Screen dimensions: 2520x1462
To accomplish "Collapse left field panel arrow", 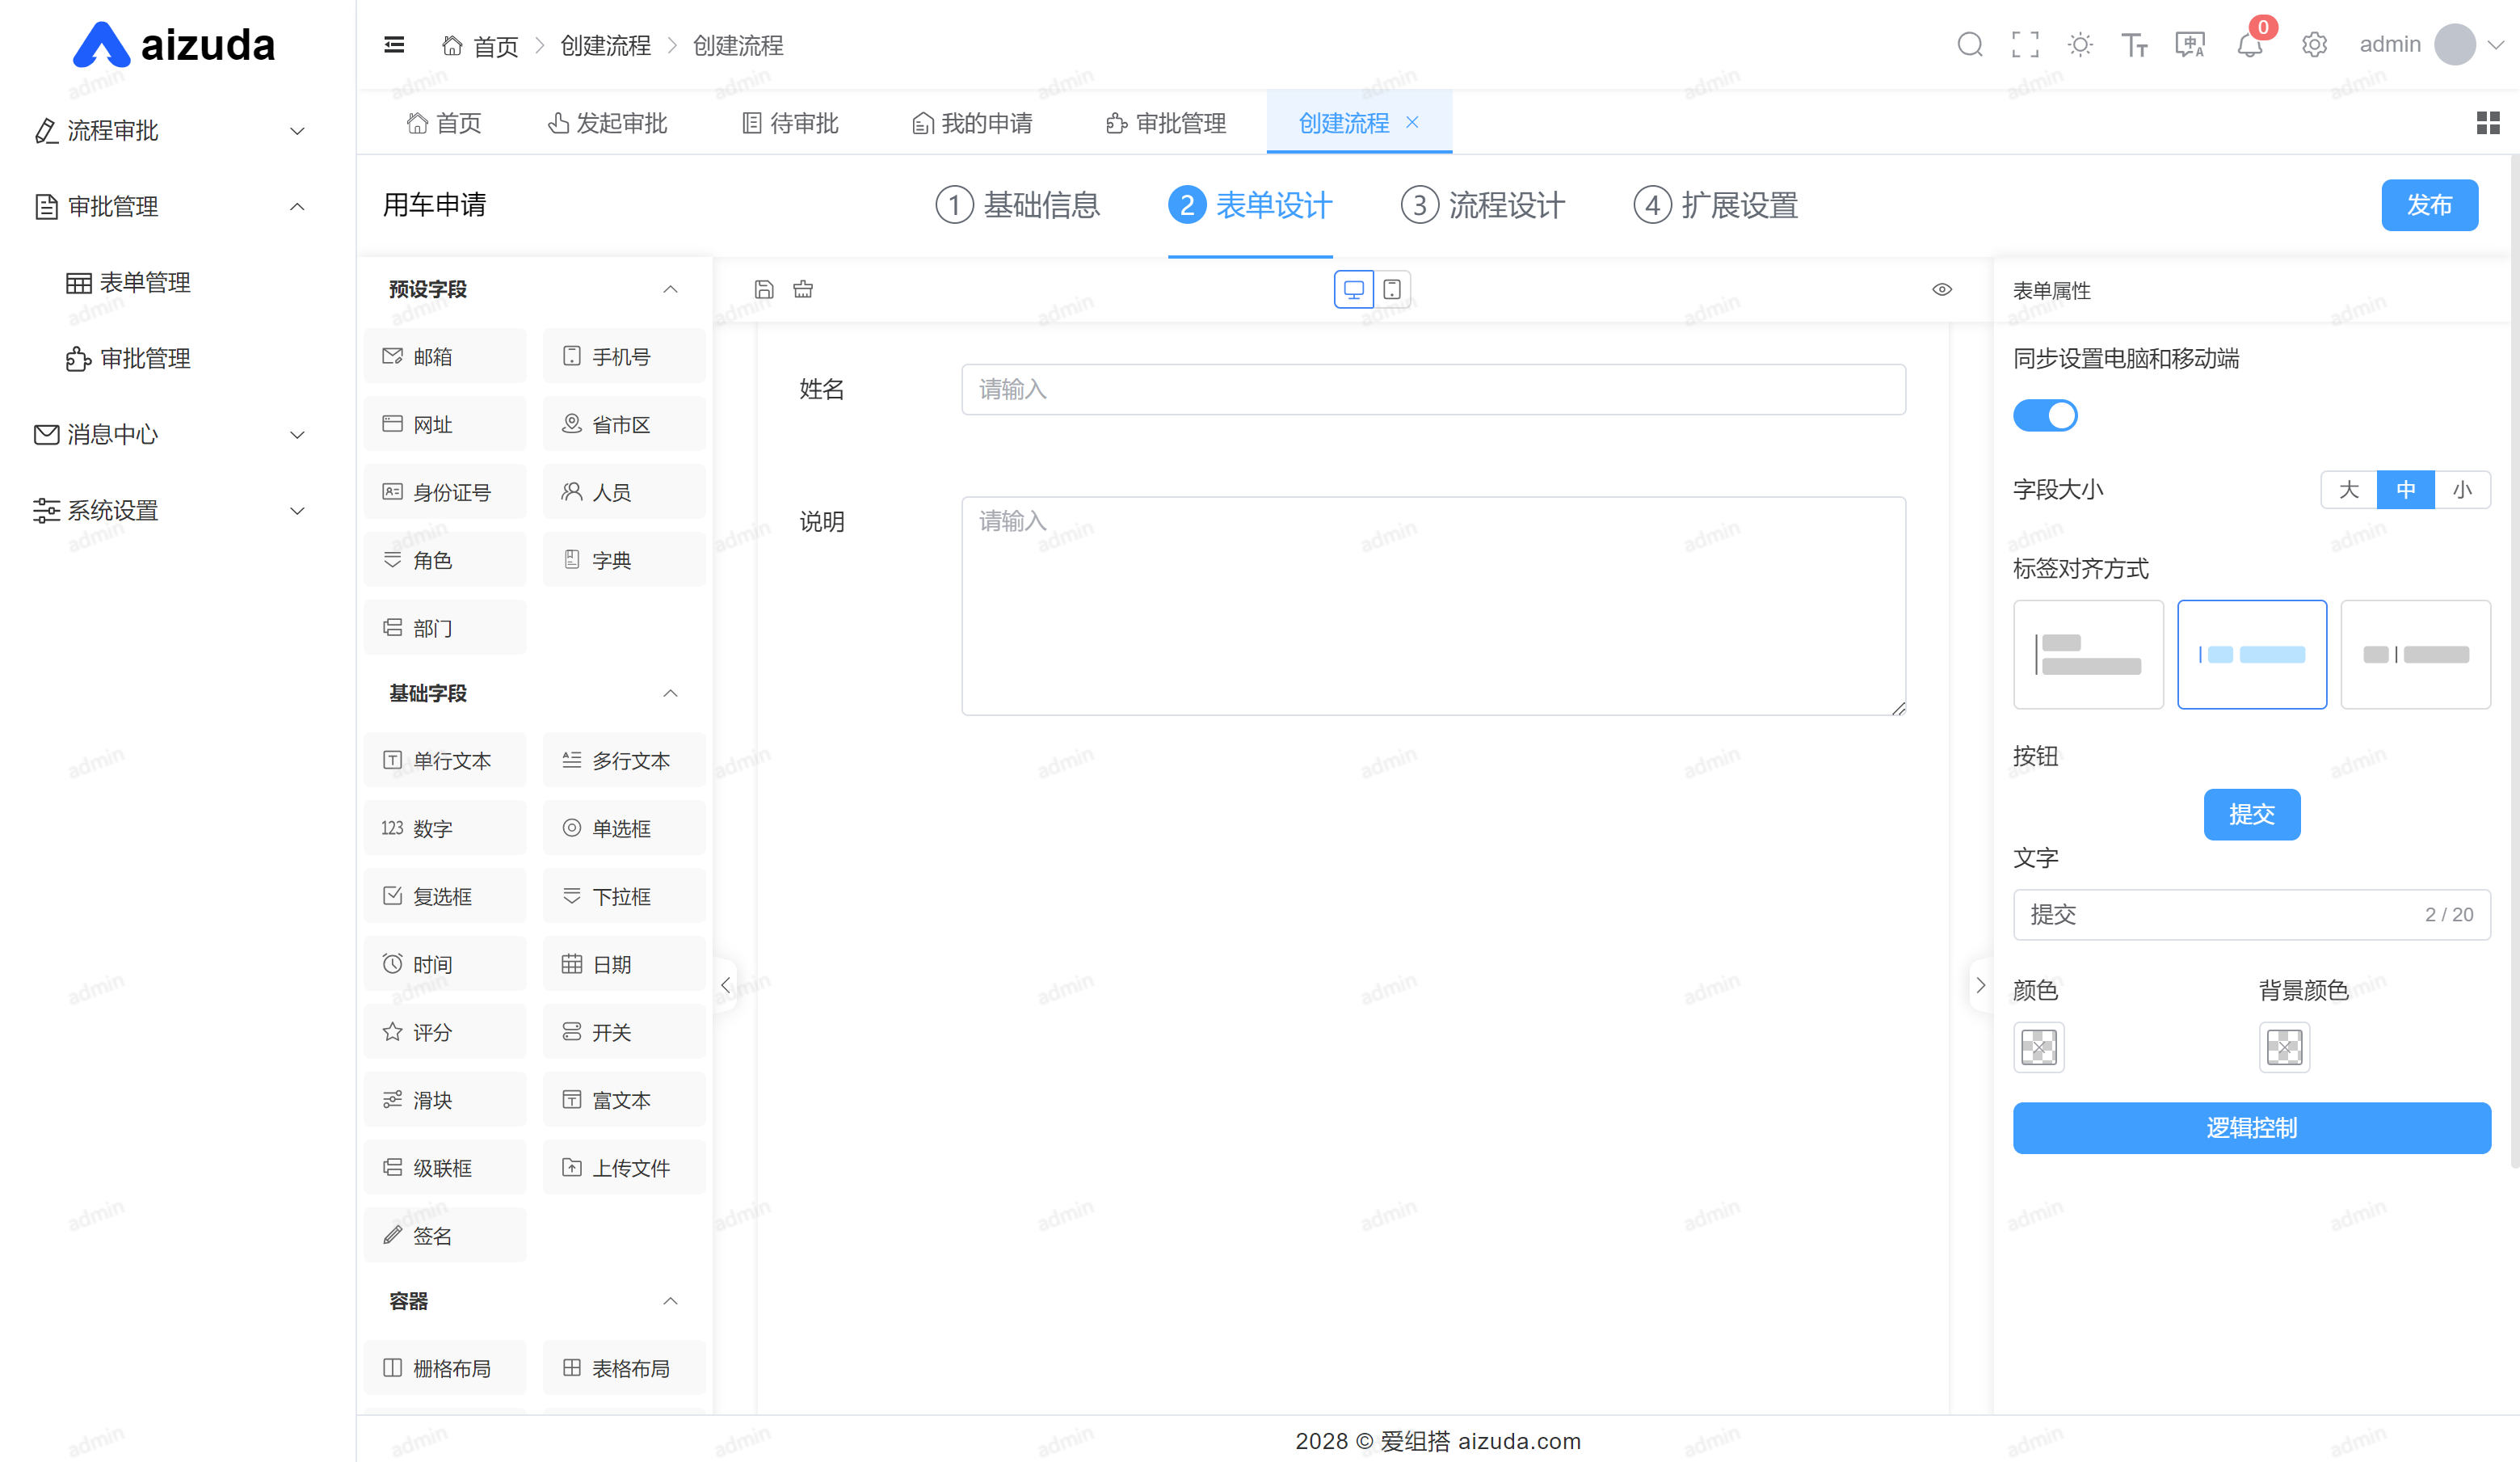I will tap(726, 985).
